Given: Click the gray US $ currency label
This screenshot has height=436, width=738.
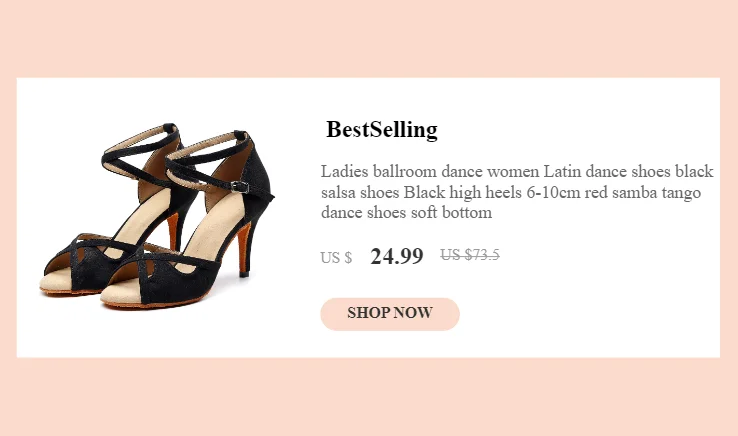Looking at the screenshot, I should pyautogui.click(x=336, y=258).
